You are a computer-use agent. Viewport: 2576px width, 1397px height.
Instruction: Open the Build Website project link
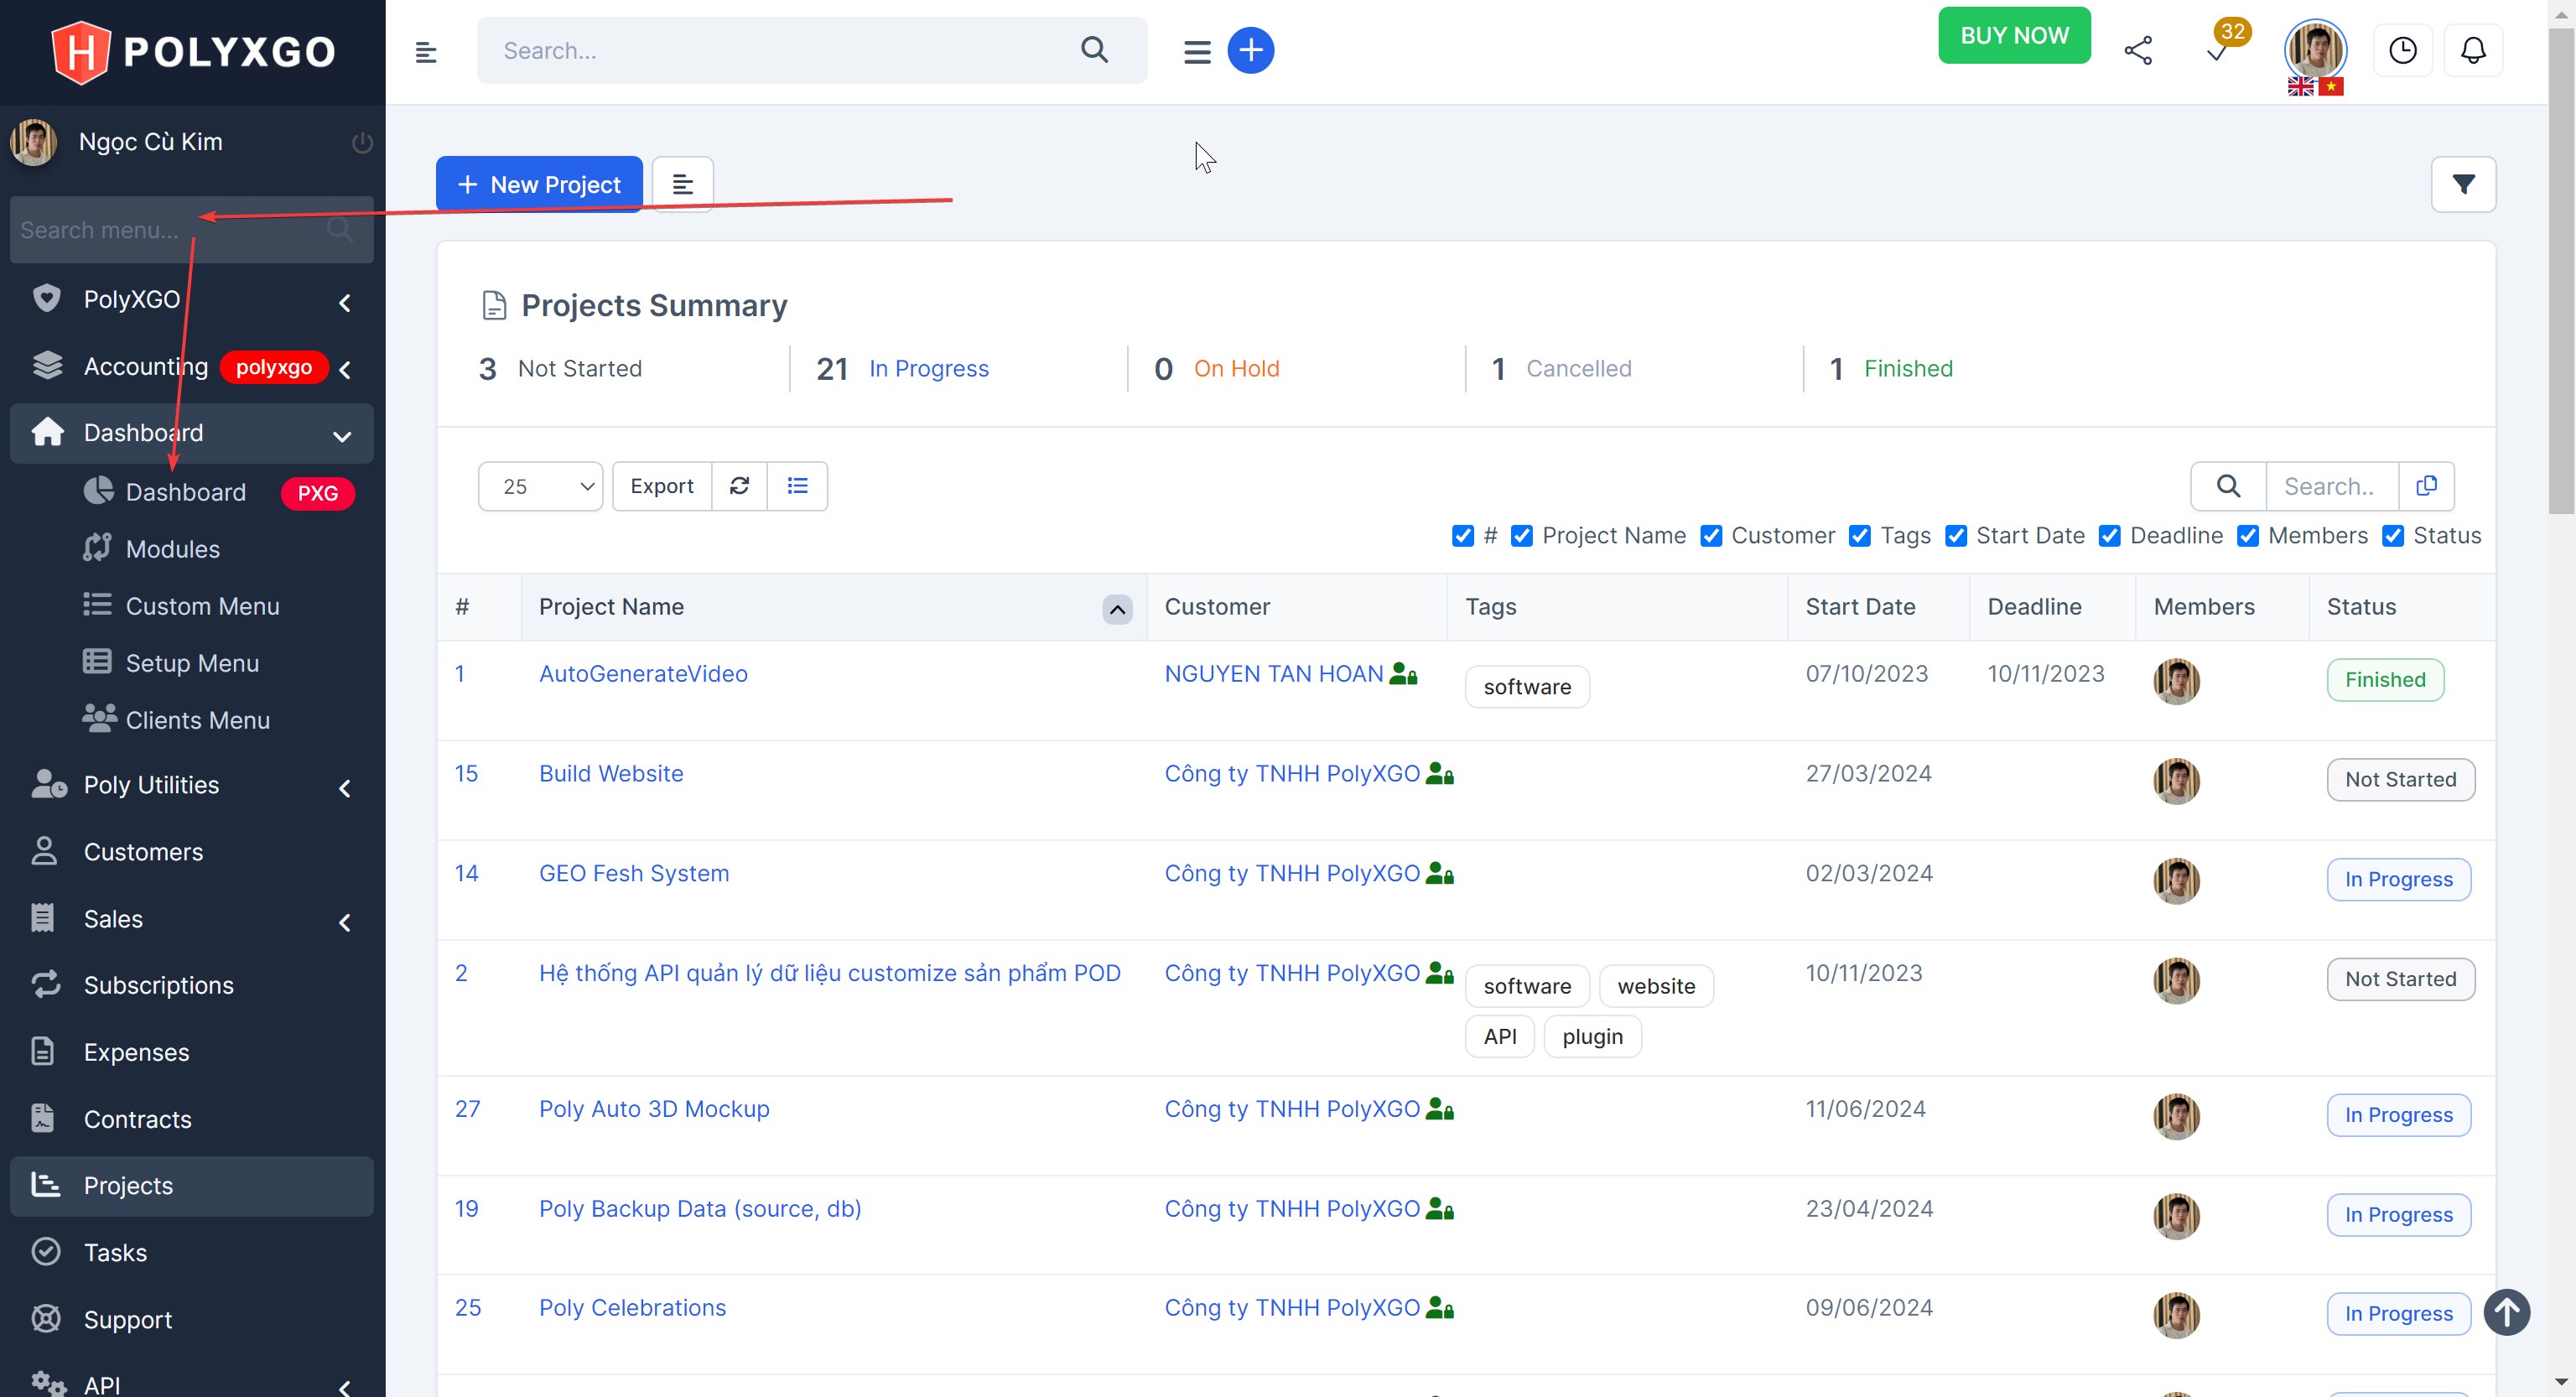610,773
